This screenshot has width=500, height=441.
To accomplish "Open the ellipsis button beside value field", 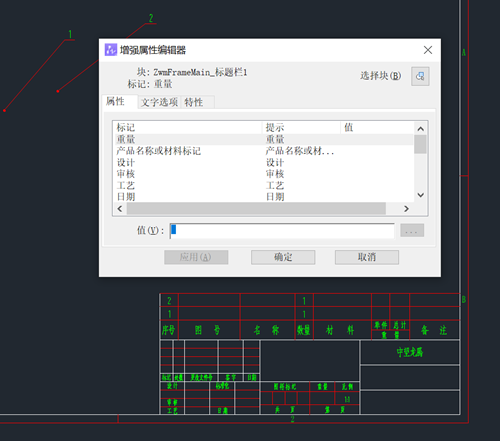I will coord(412,230).
